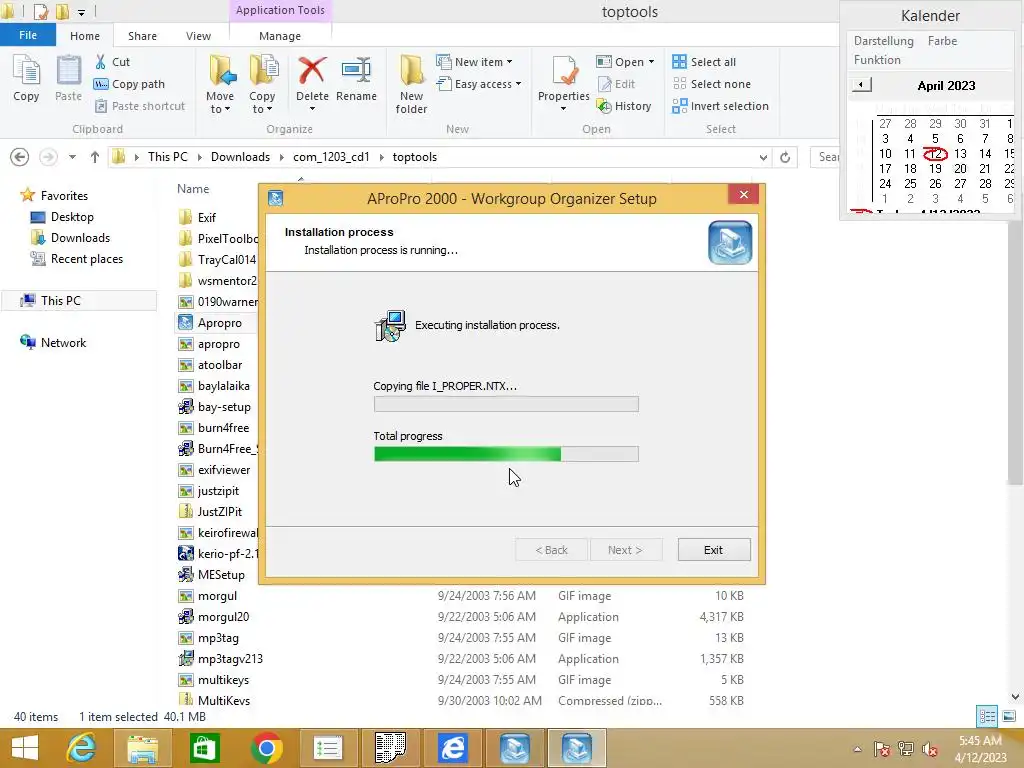Click the red Delete icon

tap(312, 70)
